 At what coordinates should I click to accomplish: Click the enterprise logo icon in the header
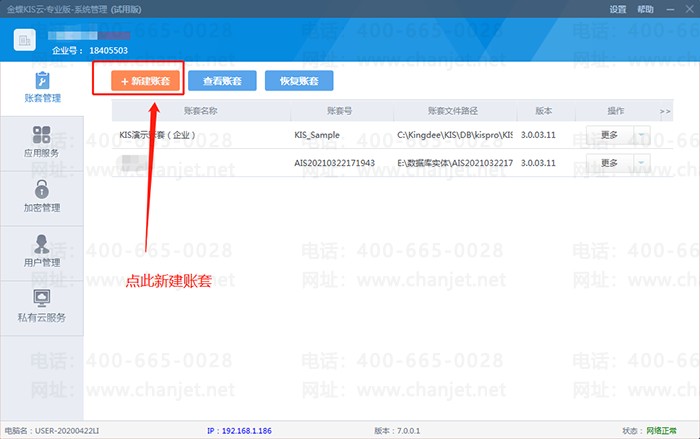[x=25, y=40]
